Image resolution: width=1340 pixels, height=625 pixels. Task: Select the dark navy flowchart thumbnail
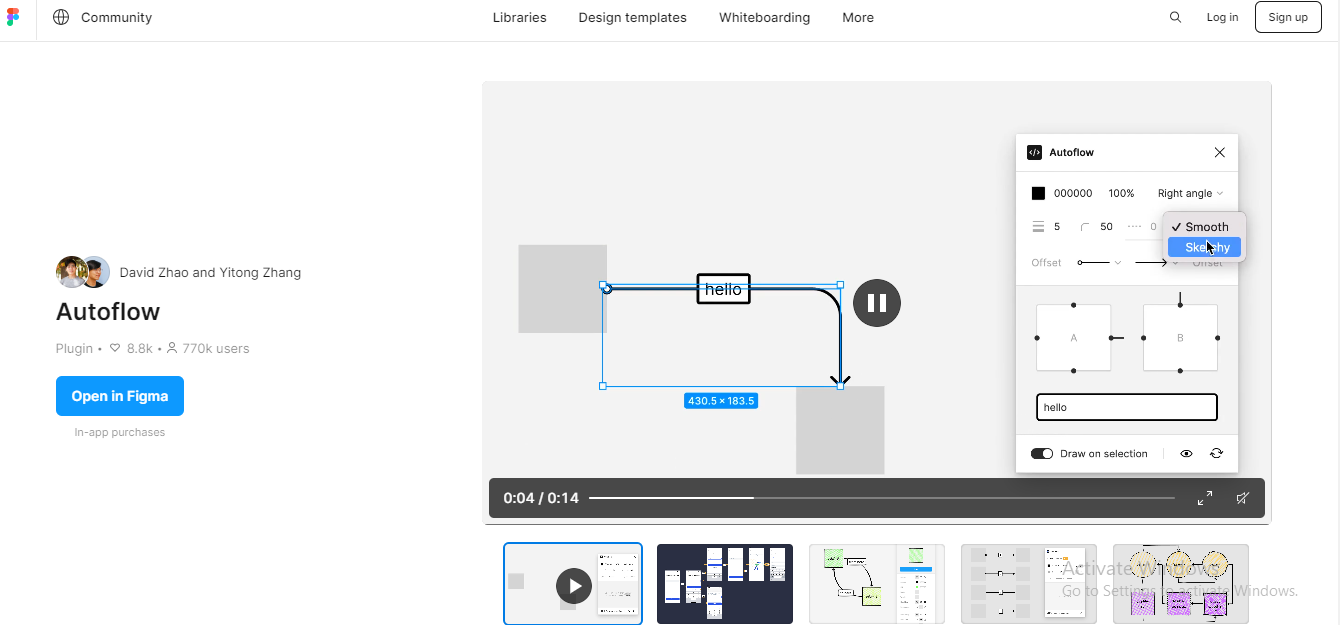click(725, 584)
